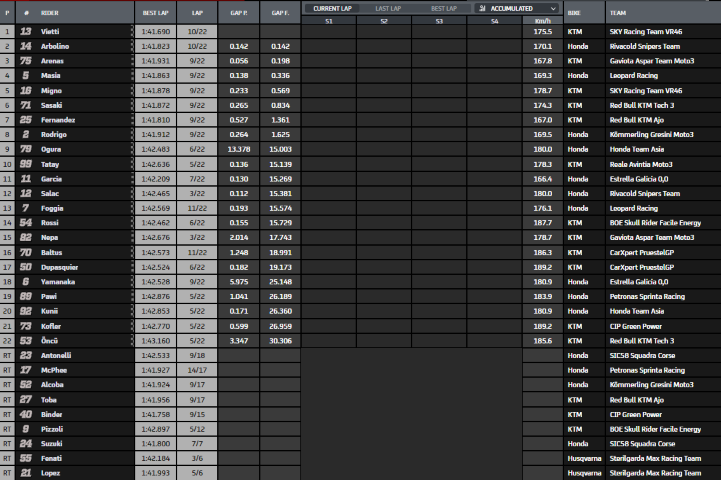721x480 pixels.
Task: Click Arenas's number 75 badge
Action: (25, 61)
